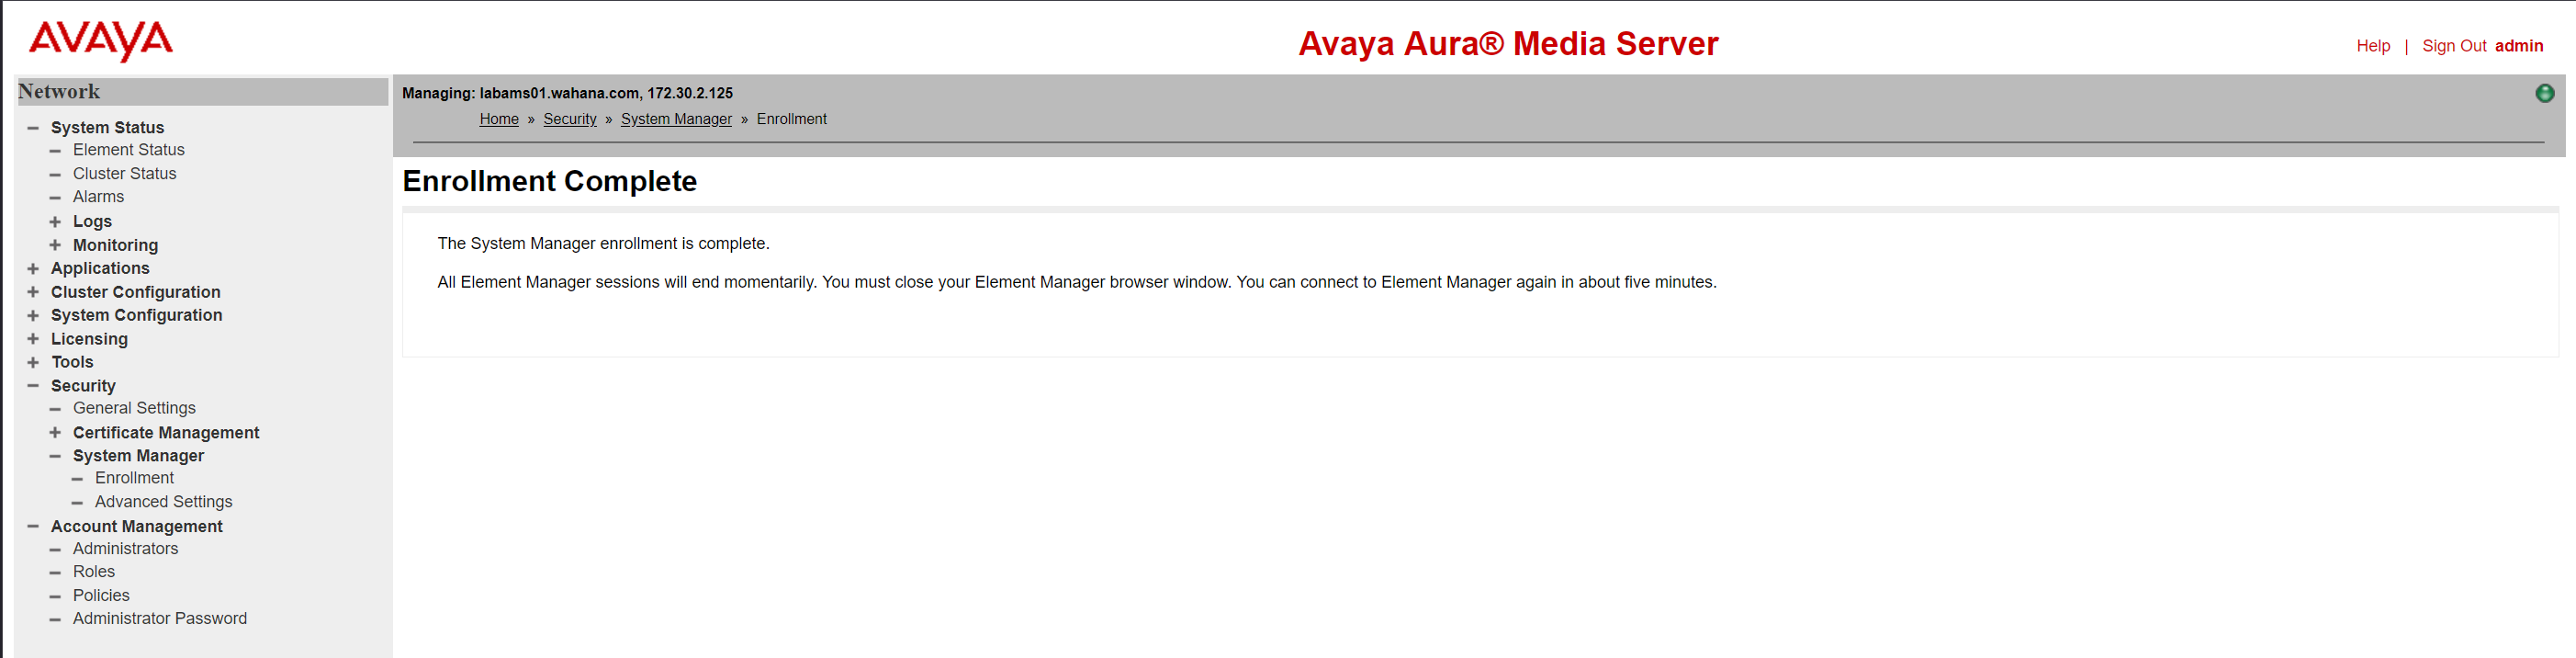Open the Alarms page
Screen dimensions: 2576x658
tap(98, 197)
